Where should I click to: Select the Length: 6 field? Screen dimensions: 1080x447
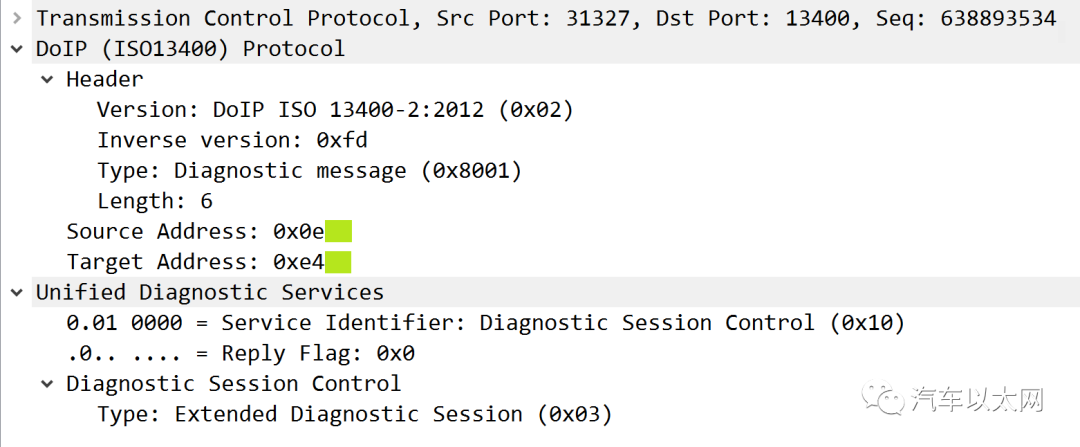pyautogui.click(x=155, y=201)
